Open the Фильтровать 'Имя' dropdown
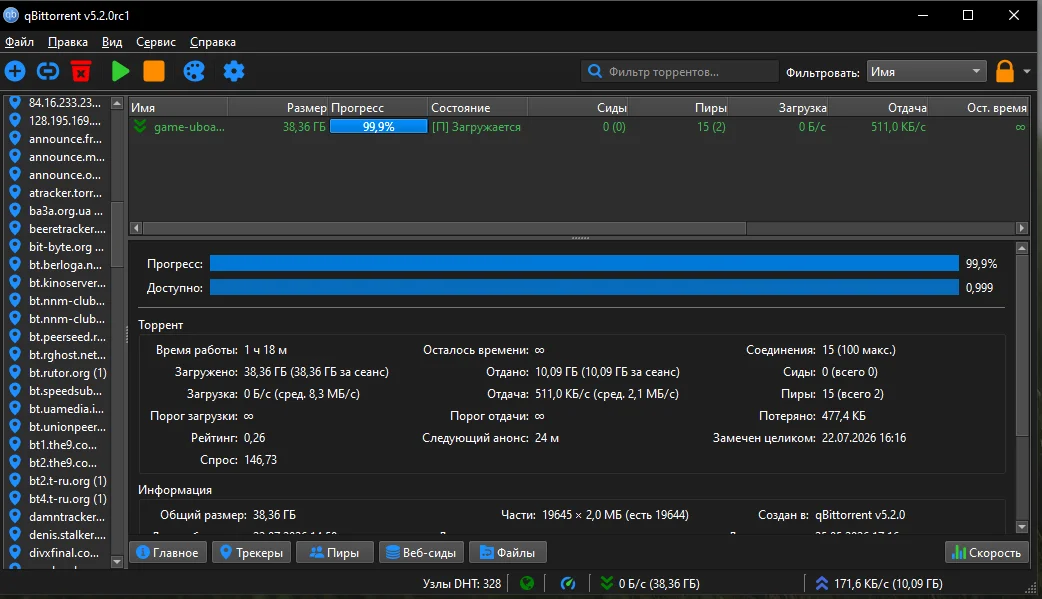1042x599 pixels. point(926,72)
